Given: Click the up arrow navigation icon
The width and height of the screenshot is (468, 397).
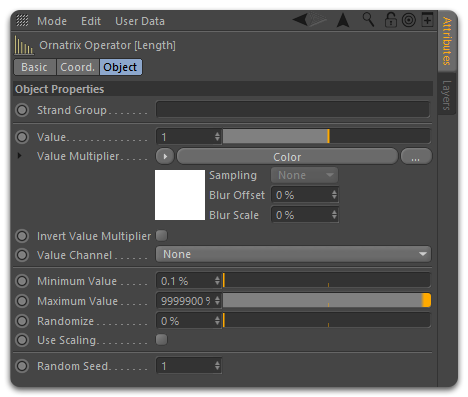Looking at the screenshot, I should coord(343,20).
